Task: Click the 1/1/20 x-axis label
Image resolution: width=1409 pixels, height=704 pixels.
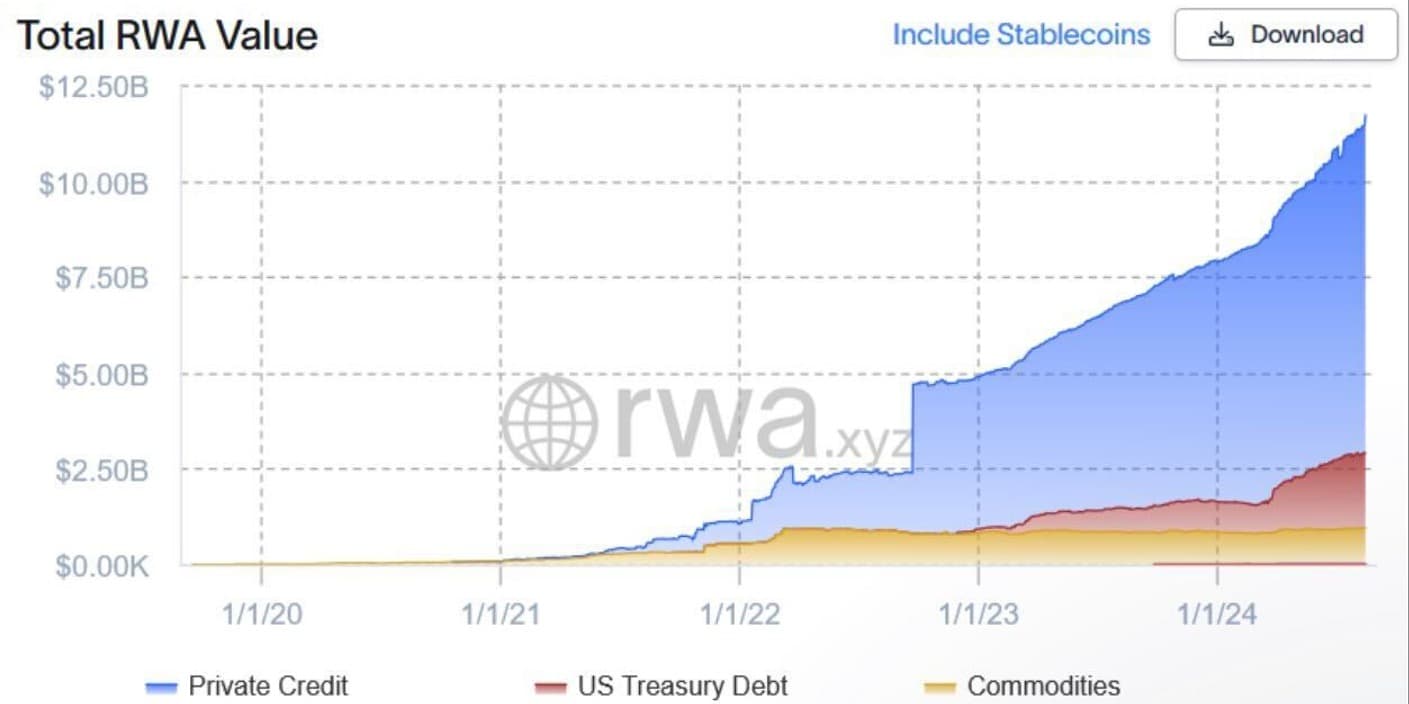Action: [261, 613]
